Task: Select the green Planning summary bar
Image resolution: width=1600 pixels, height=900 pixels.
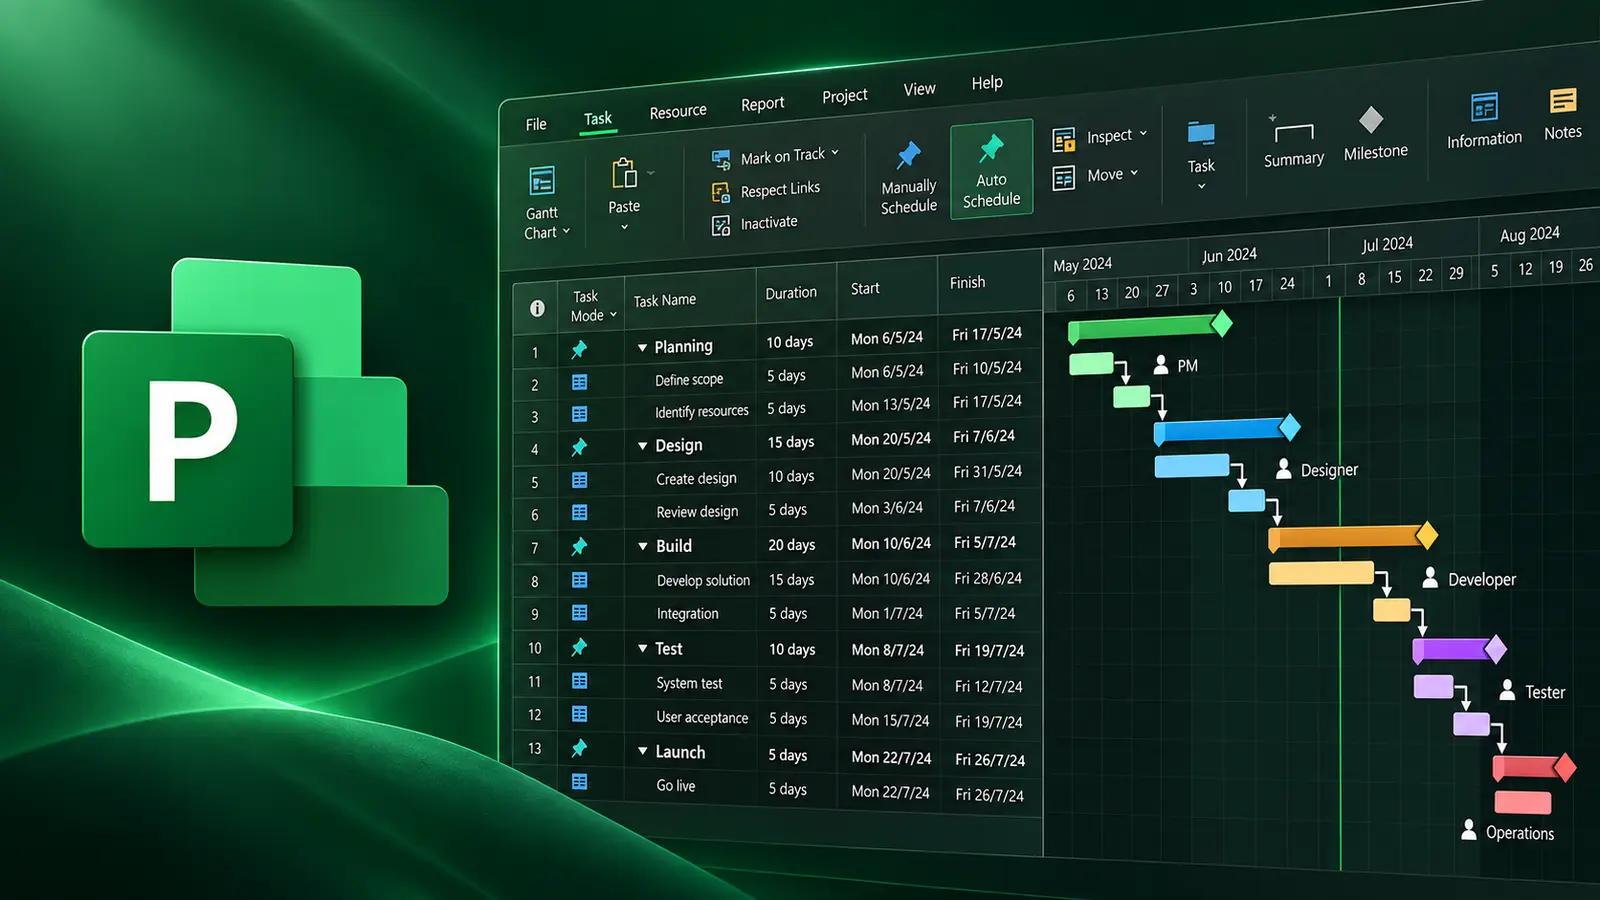Action: click(1150, 325)
